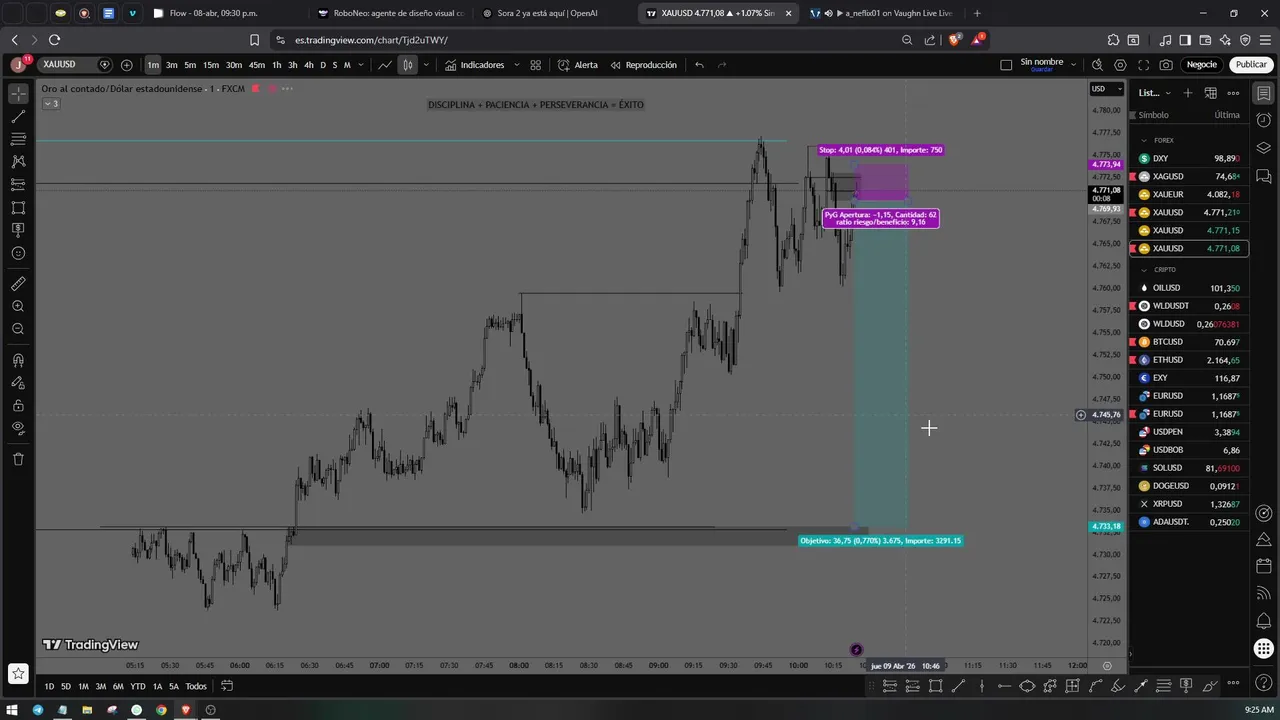Switch to the 4h timeframe
Viewport: 1280px width, 720px height.
pyautogui.click(x=308, y=65)
